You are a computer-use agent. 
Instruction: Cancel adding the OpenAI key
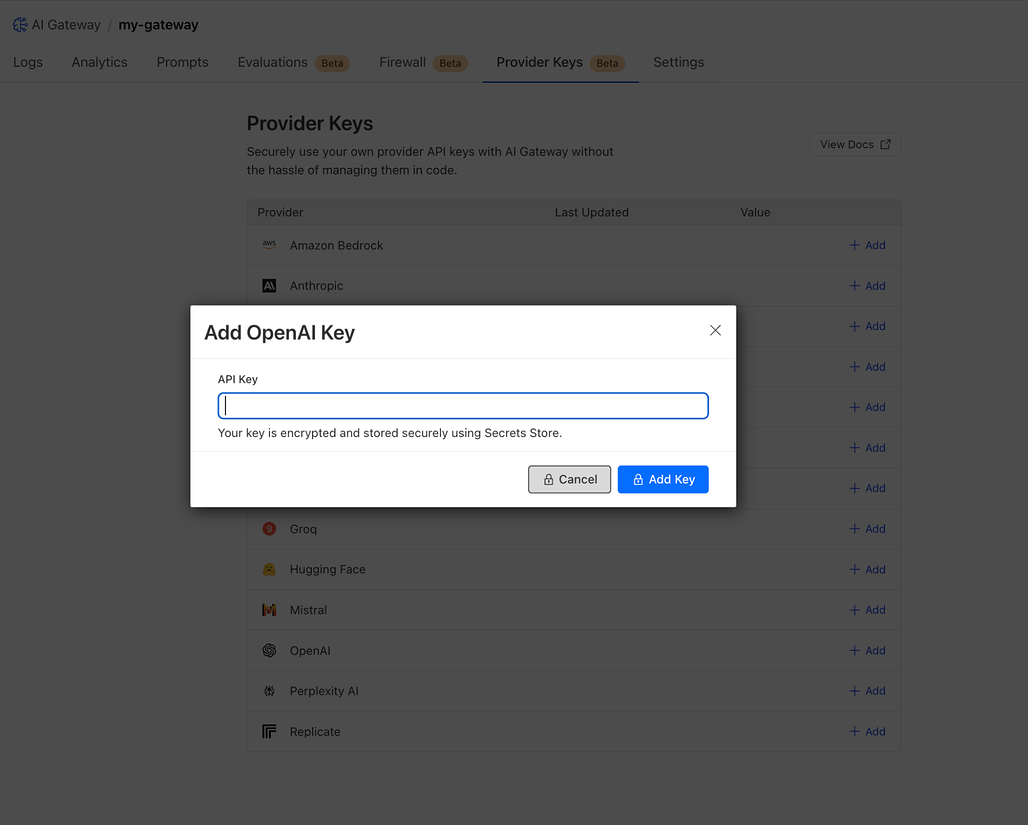569,479
